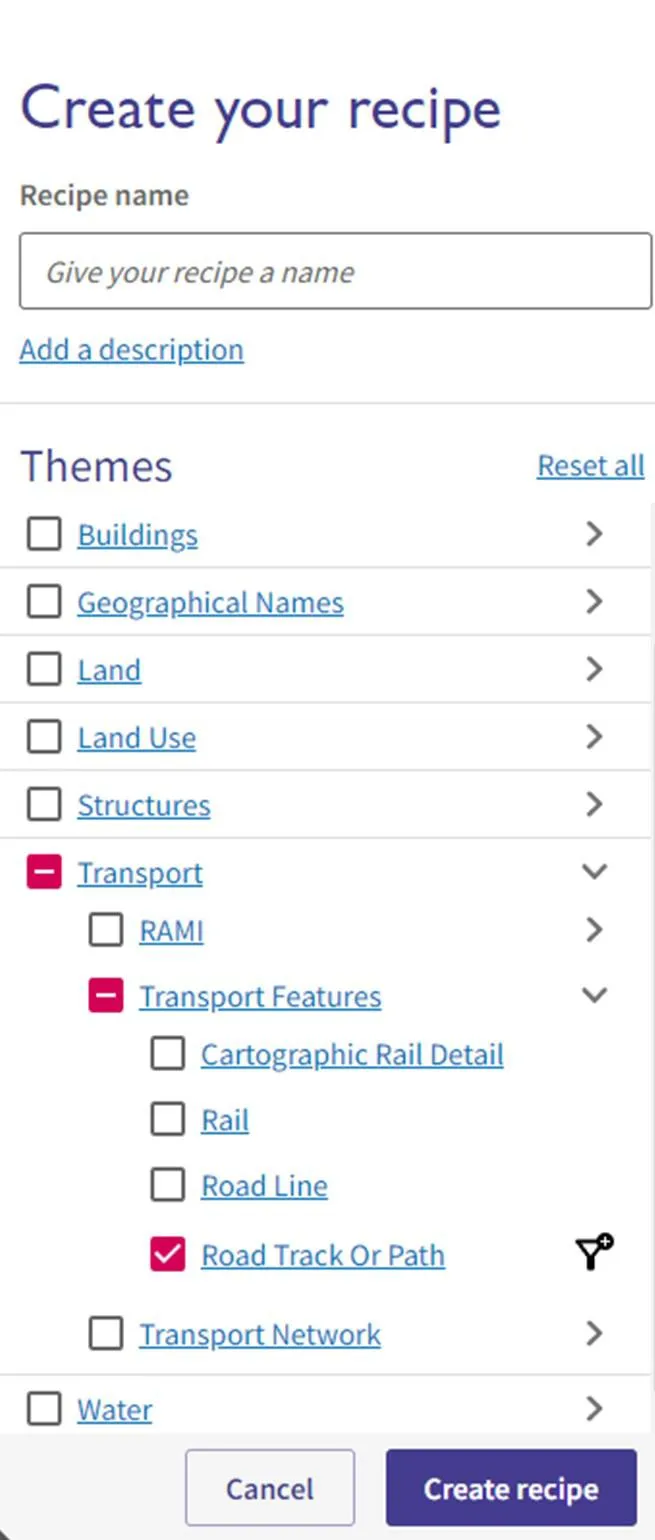Tick the Buildings checkbox
Image resolution: width=655 pixels, height=1540 pixels.
[44, 535]
